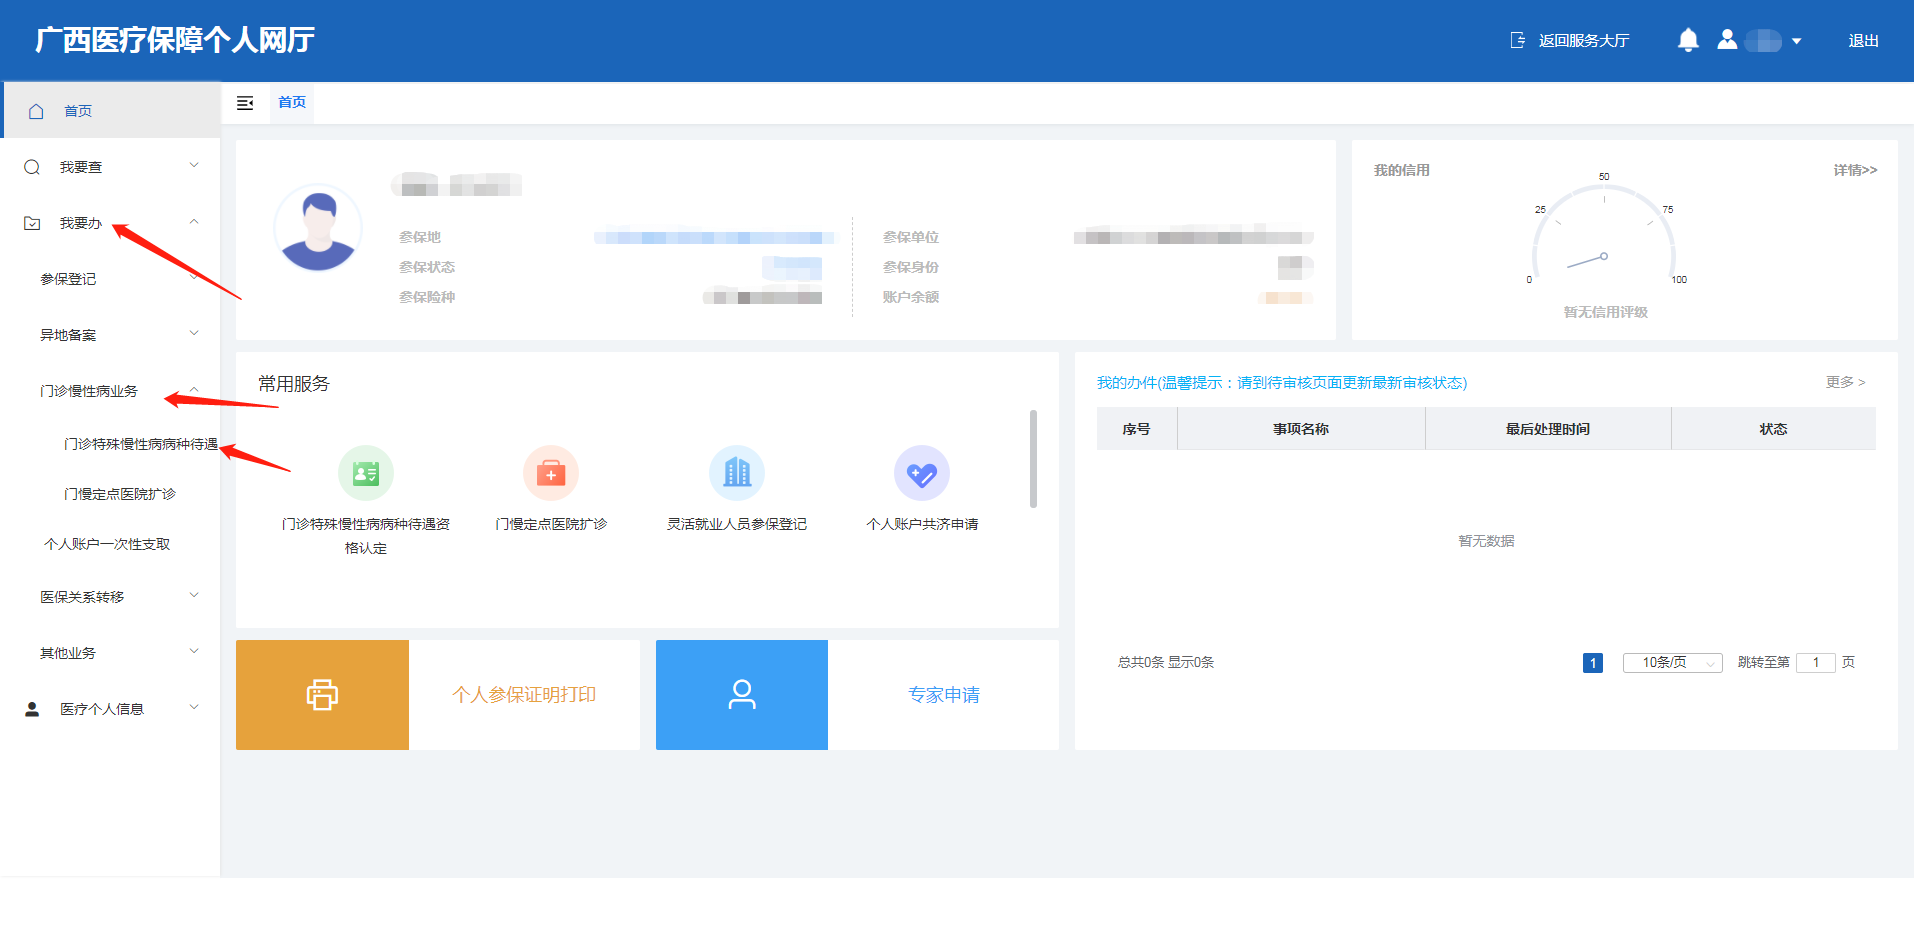Click the 常用服务 vertical scrollbar
Screen dimensions: 1914x936
(x=1033, y=459)
